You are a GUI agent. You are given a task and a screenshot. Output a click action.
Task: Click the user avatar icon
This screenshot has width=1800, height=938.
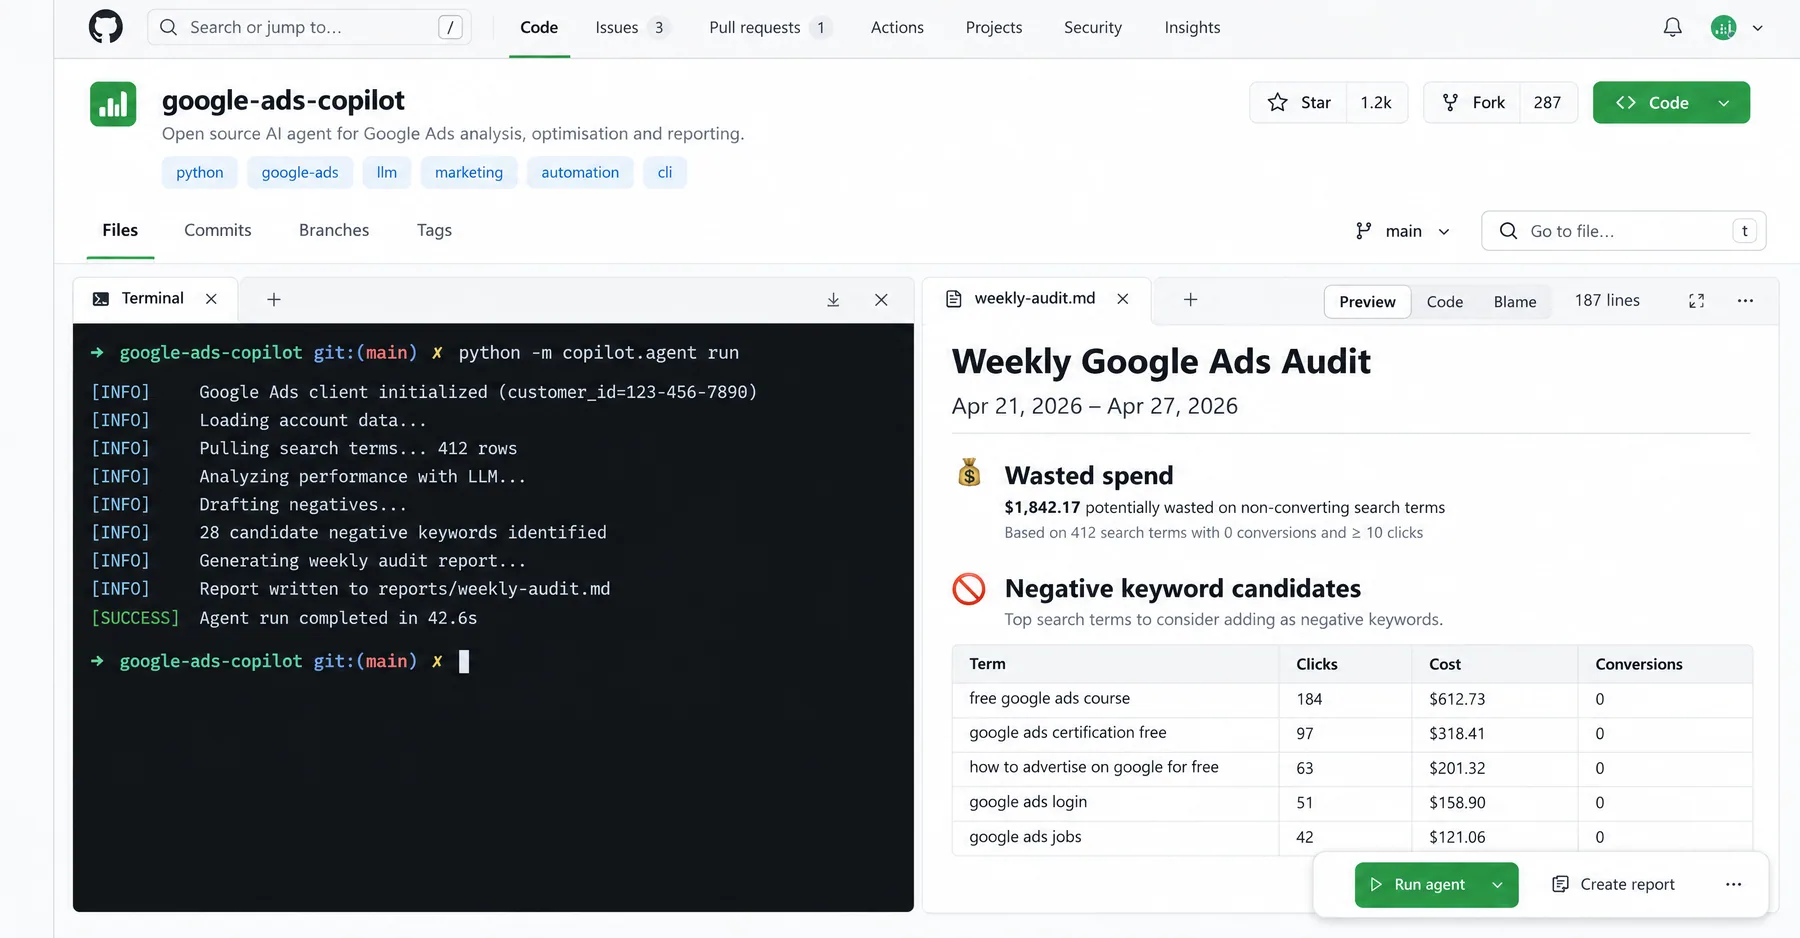(x=1723, y=28)
